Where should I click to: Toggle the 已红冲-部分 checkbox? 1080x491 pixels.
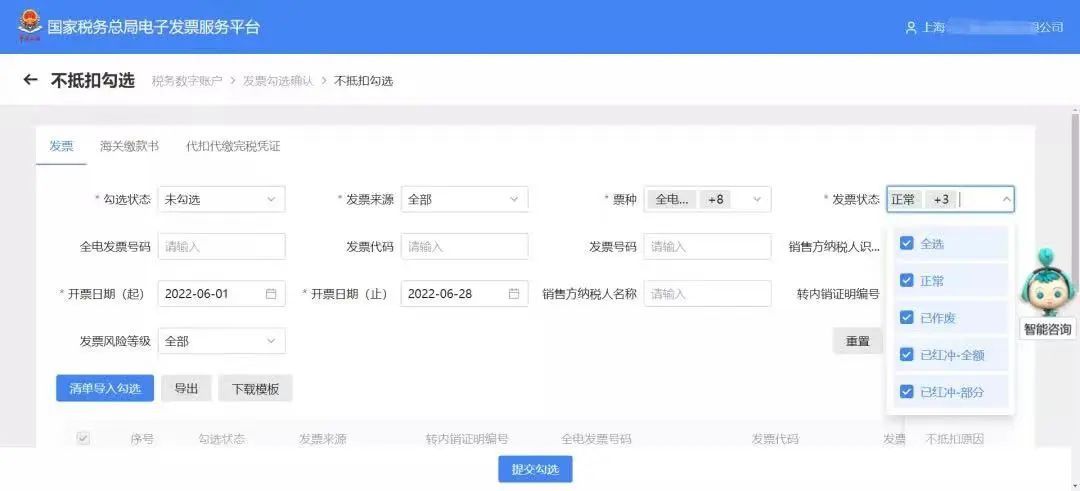[x=907, y=392]
